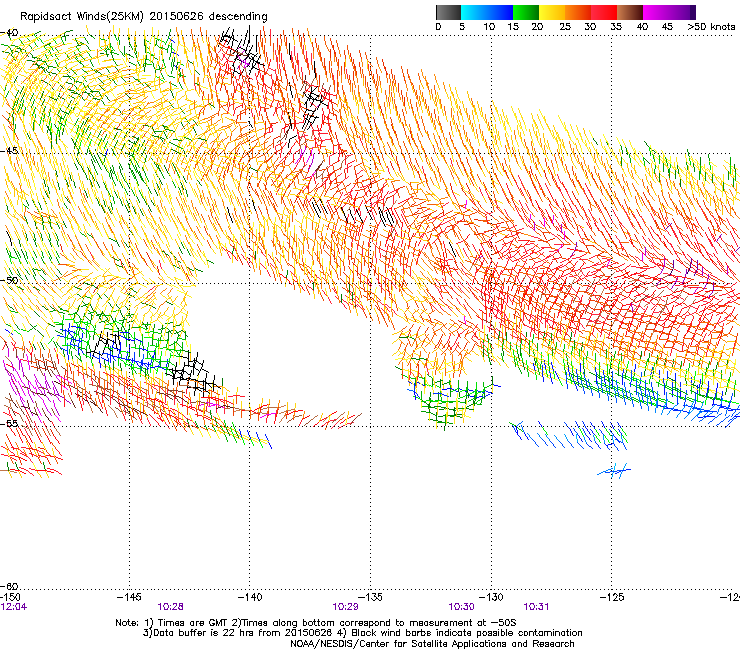Click the NOAA/NESDIS credit line
Screen dimensions: 740x650
click(x=432, y=644)
